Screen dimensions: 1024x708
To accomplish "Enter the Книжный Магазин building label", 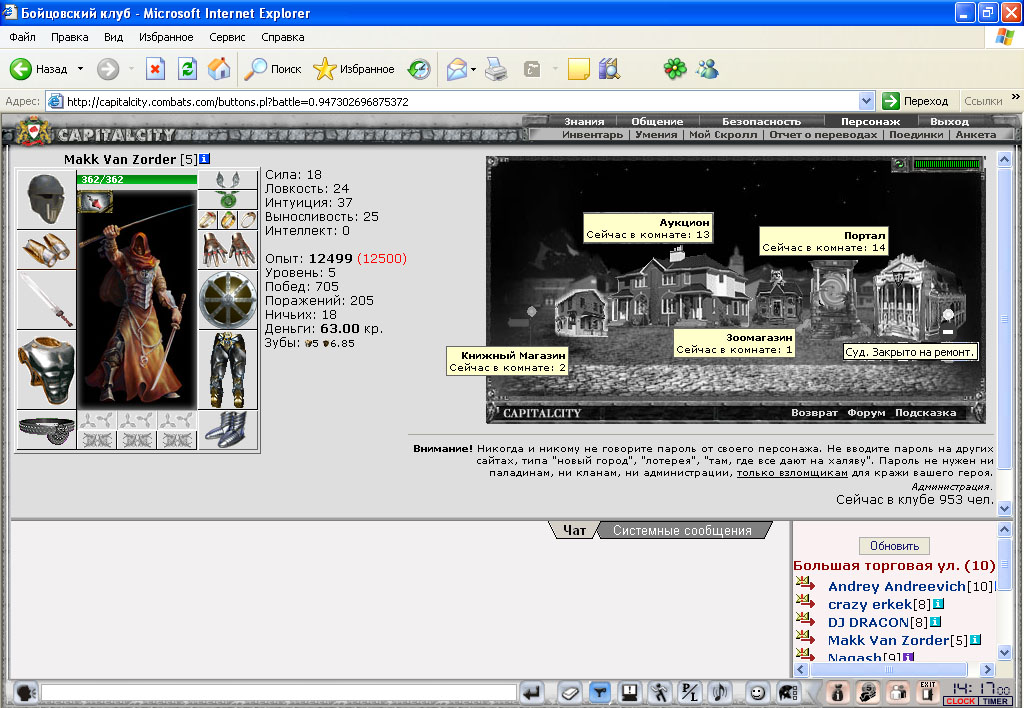I will point(507,361).
